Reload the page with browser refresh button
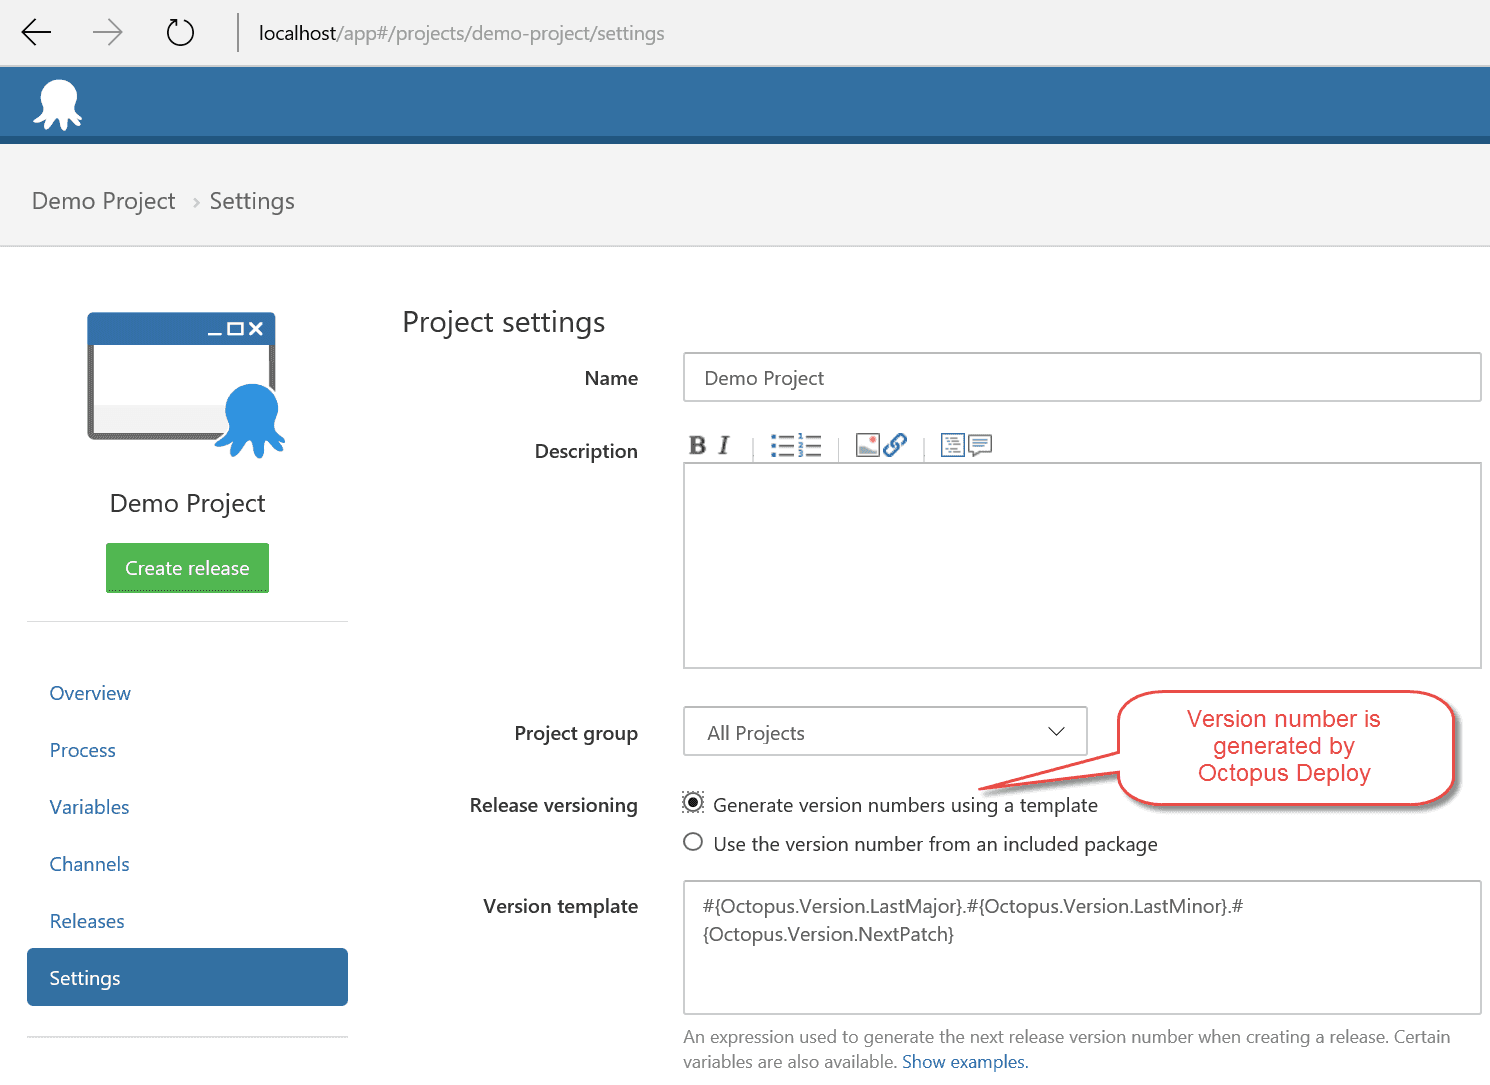1490x1085 pixels. 180,33
